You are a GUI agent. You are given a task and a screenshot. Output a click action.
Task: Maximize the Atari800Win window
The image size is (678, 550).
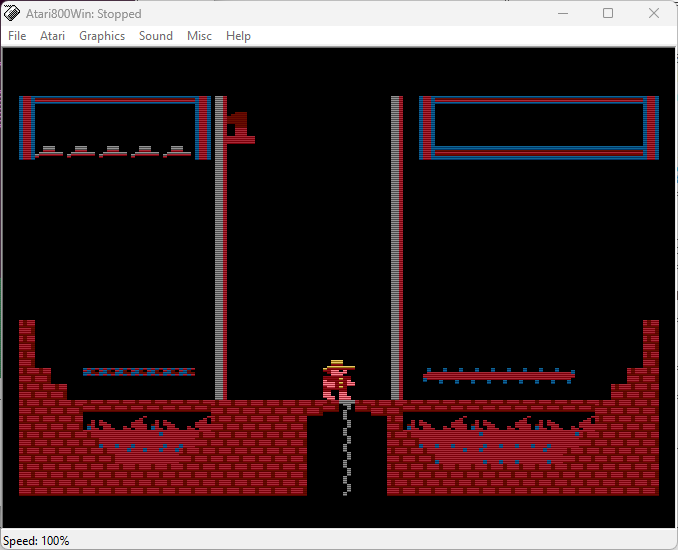click(608, 13)
